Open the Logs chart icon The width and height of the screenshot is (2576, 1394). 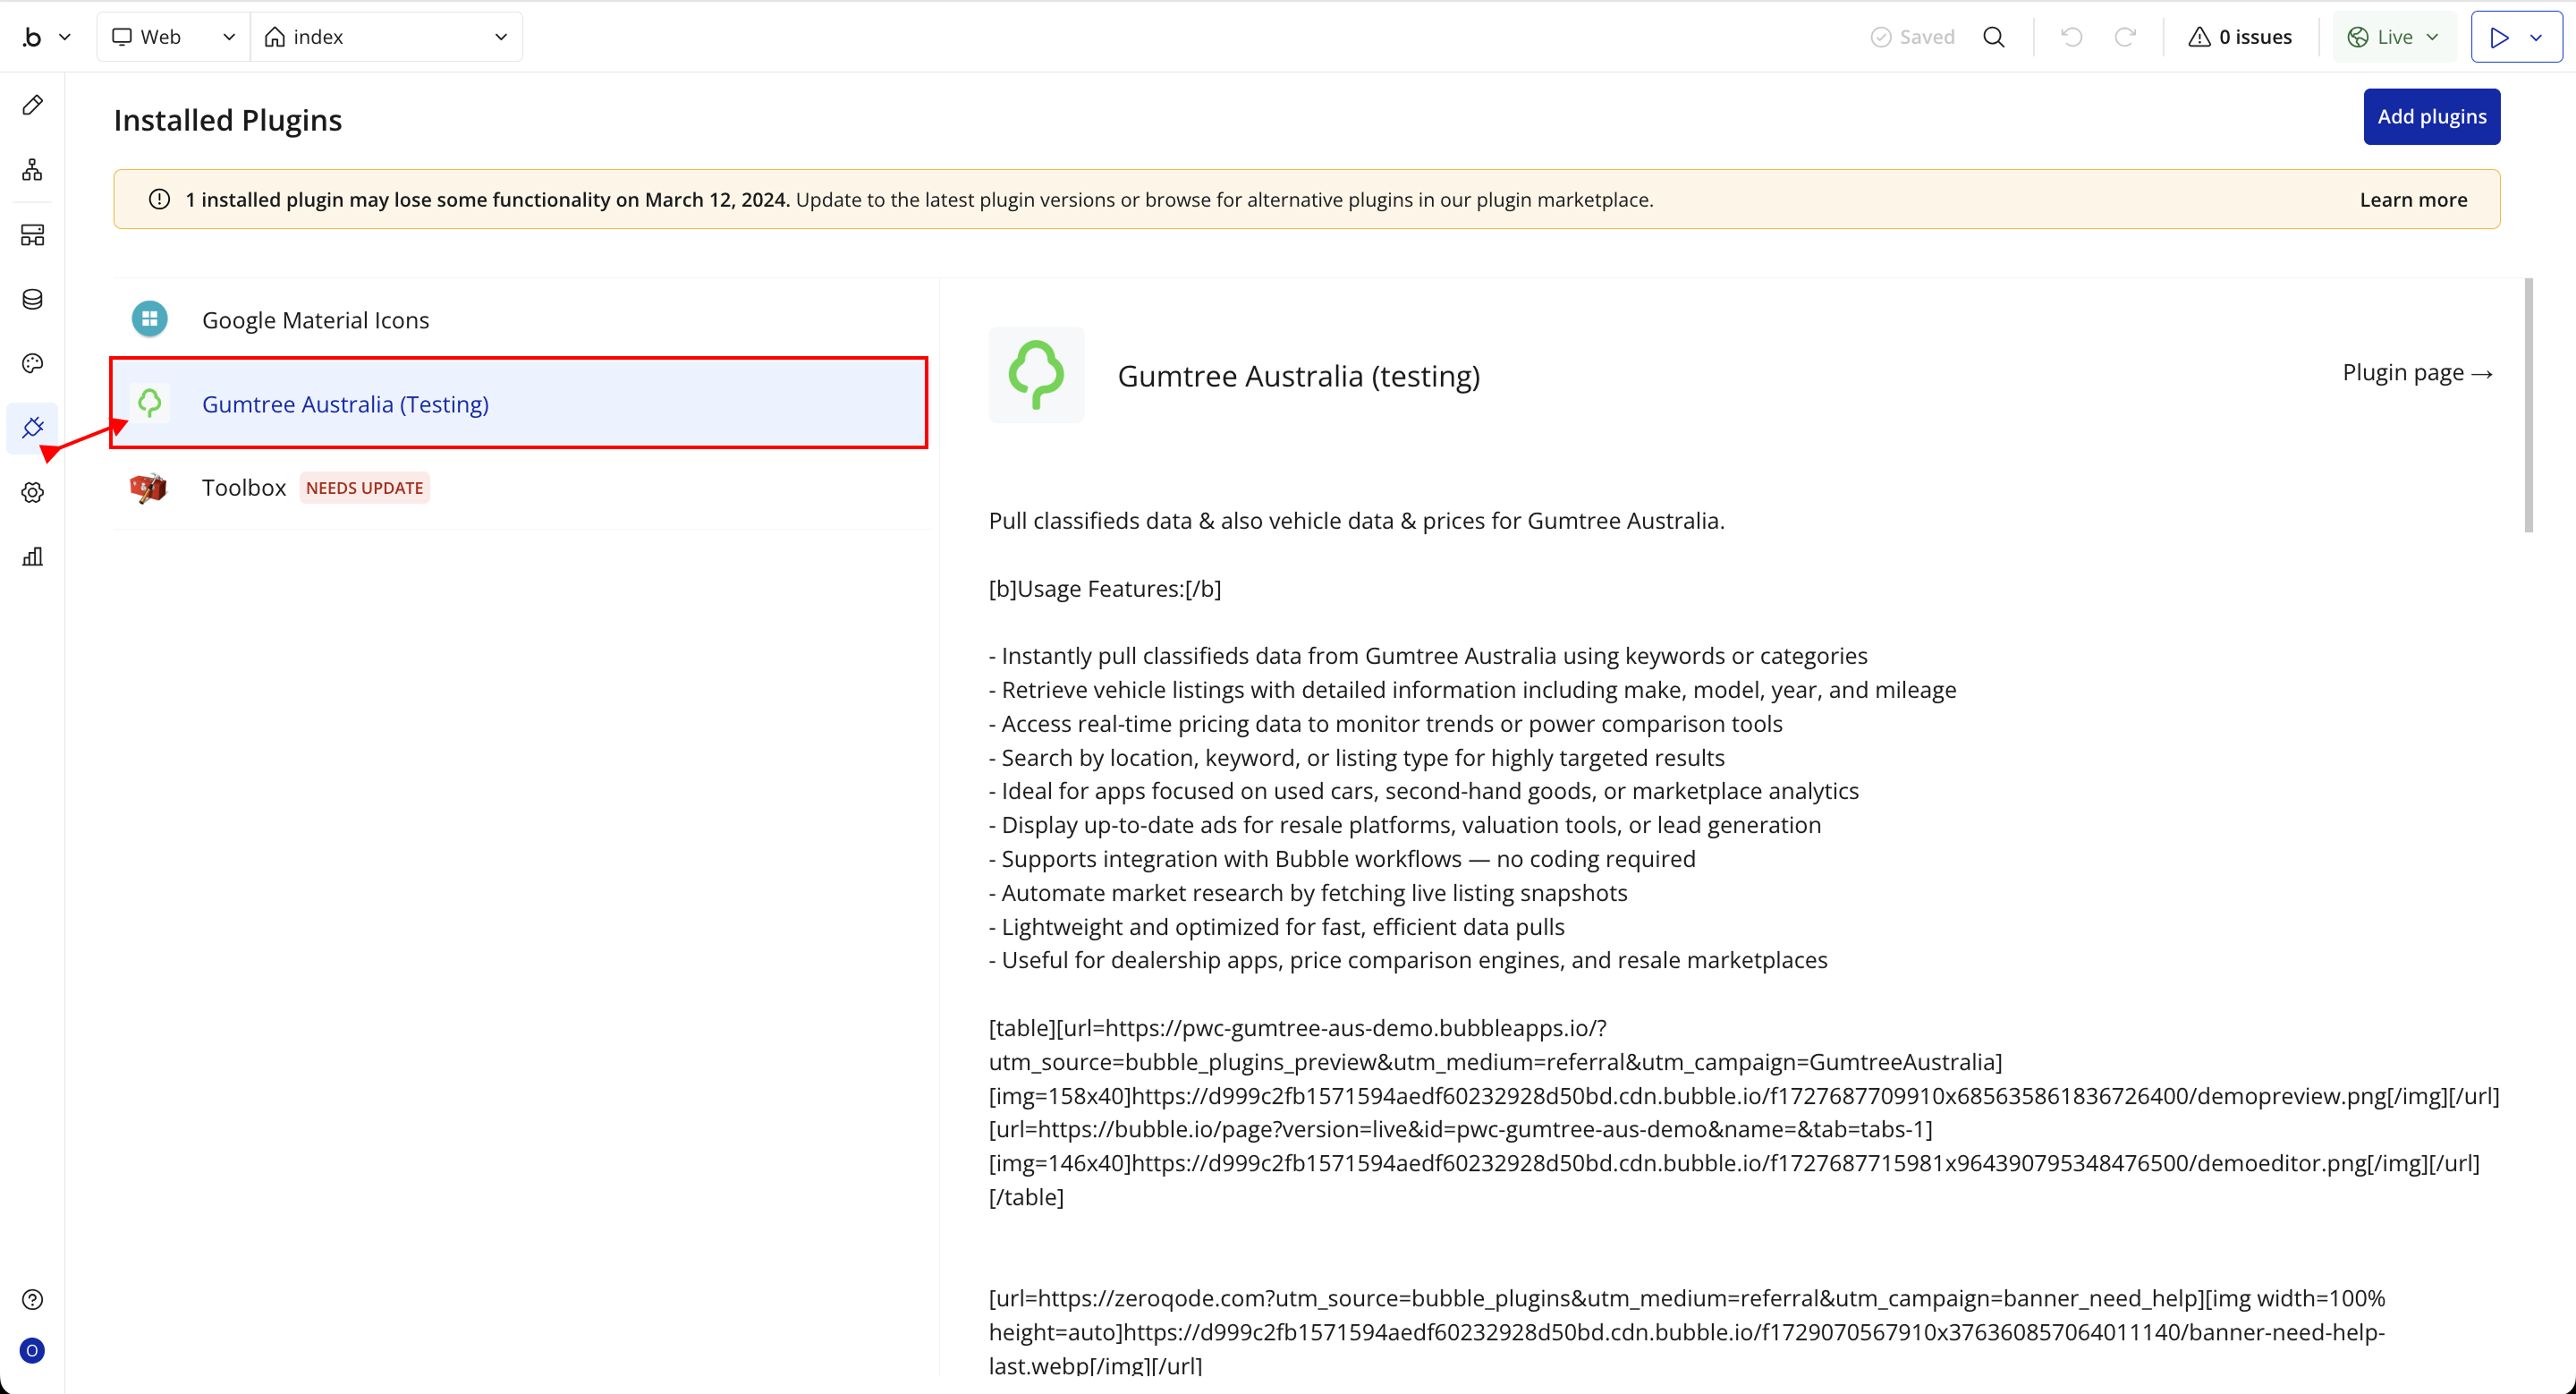point(32,557)
